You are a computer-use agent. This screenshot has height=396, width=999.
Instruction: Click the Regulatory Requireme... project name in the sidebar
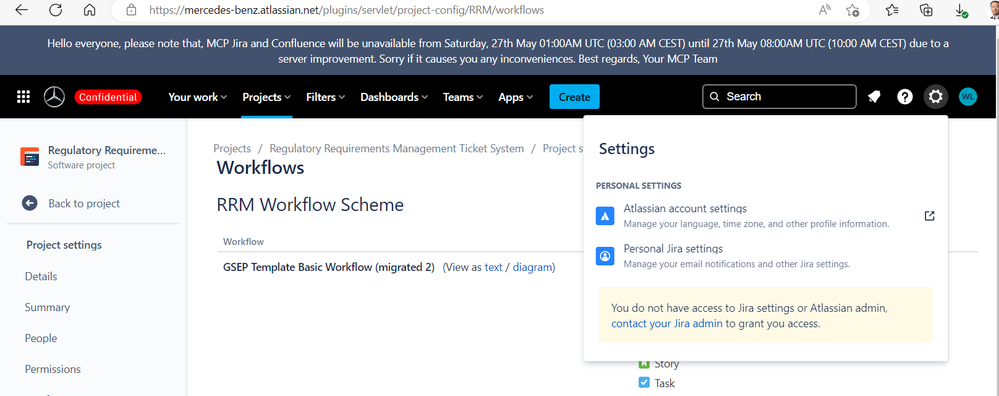(x=106, y=151)
